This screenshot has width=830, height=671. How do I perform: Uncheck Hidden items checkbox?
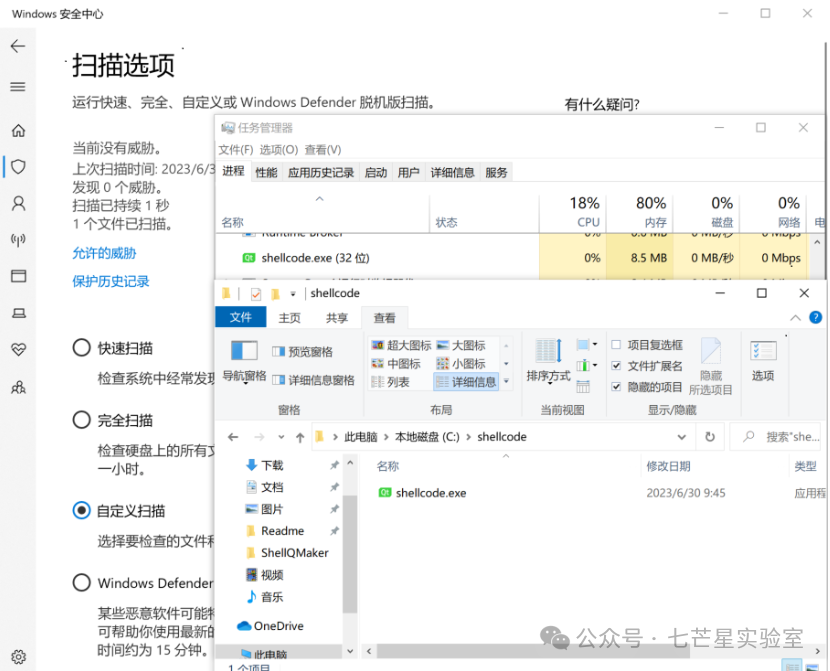(x=616, y=387)
